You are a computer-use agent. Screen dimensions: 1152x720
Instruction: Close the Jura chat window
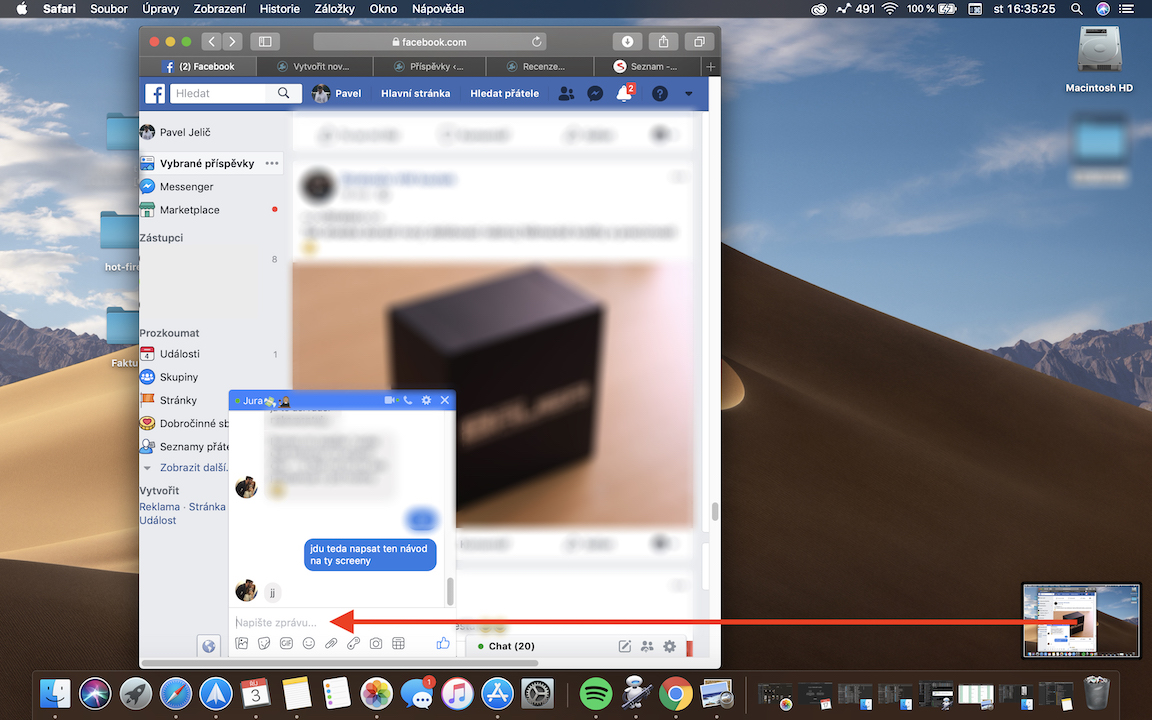pos(444,400)
